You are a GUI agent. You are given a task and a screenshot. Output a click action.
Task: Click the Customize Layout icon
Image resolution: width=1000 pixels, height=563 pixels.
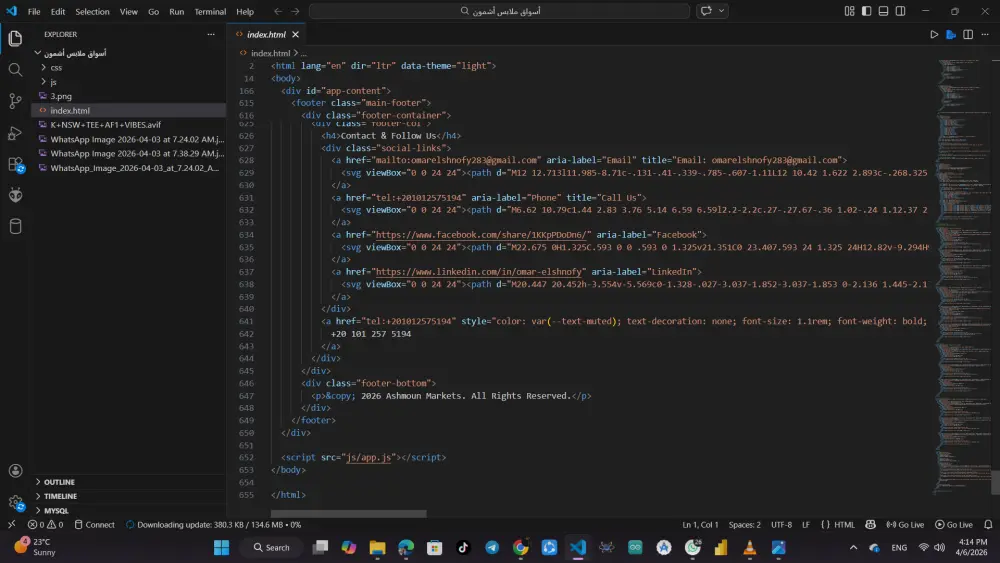[x=849, y=11]
